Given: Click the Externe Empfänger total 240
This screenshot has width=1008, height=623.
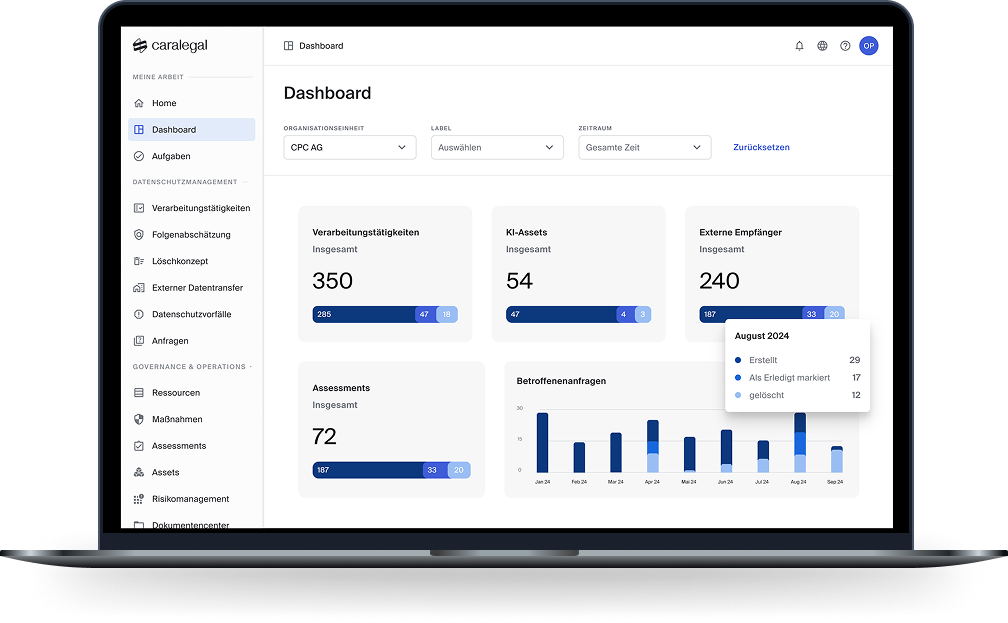Looking at the screenshot, I should coord(719,281).
